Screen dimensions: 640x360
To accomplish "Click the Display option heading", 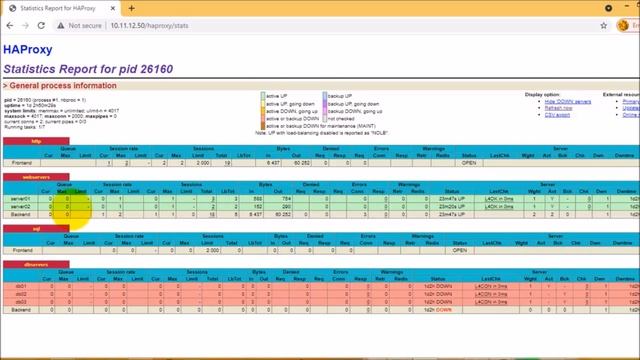I will click(542, 94).
